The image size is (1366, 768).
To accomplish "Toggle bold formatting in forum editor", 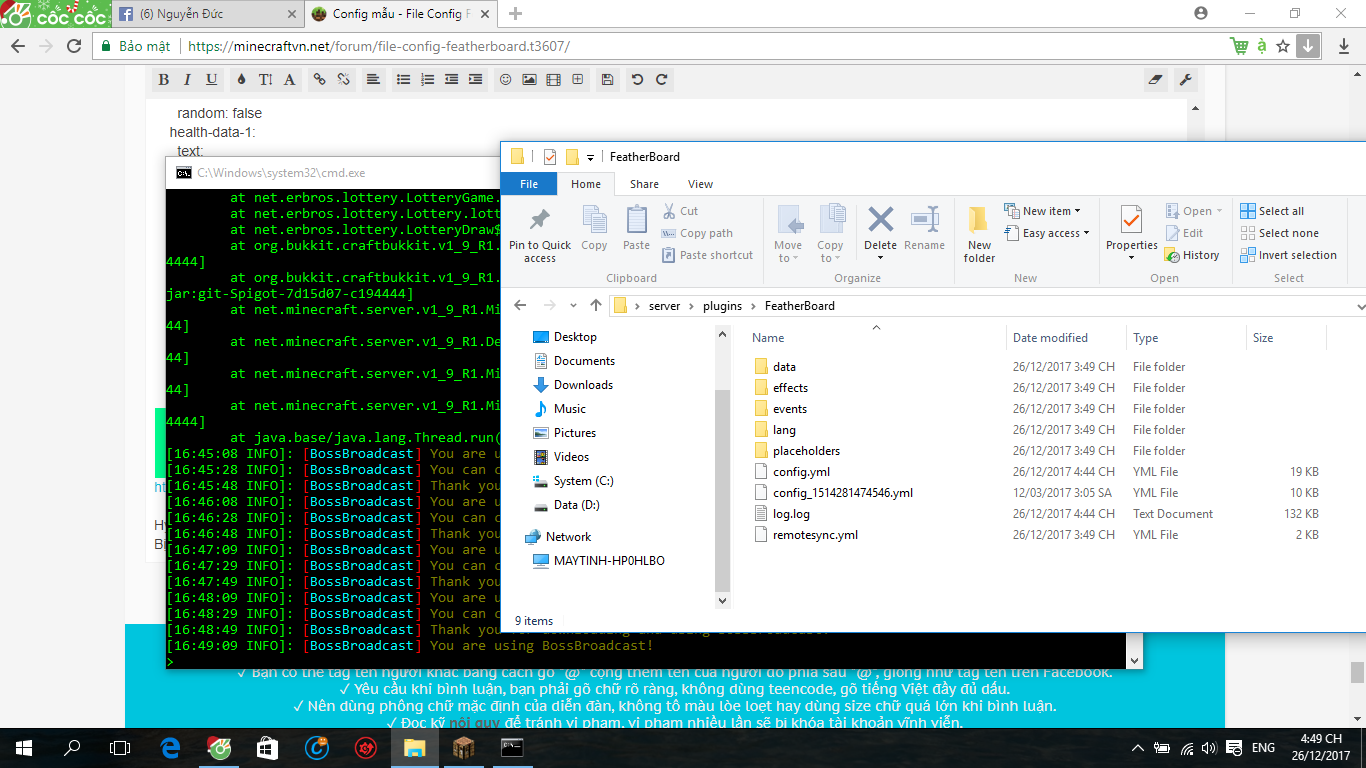I will click(163, 80).
